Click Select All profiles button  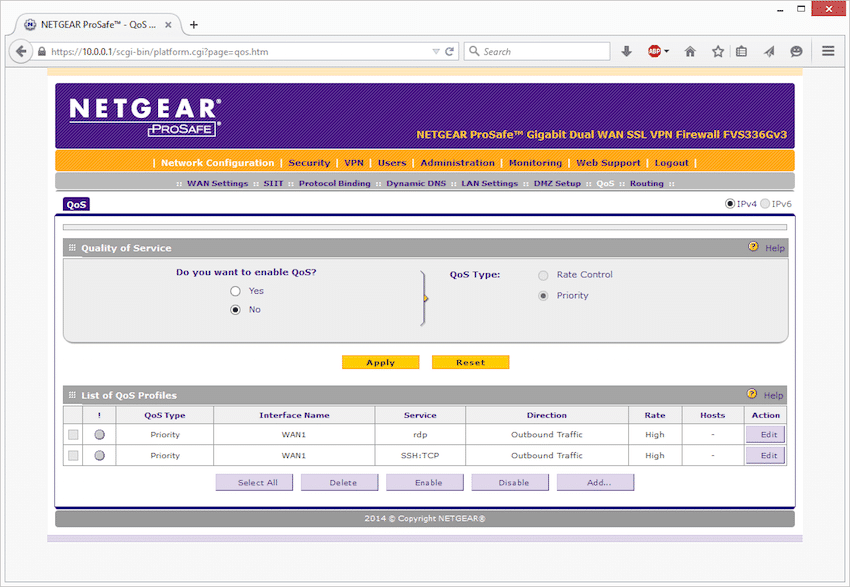click(254, 482)
